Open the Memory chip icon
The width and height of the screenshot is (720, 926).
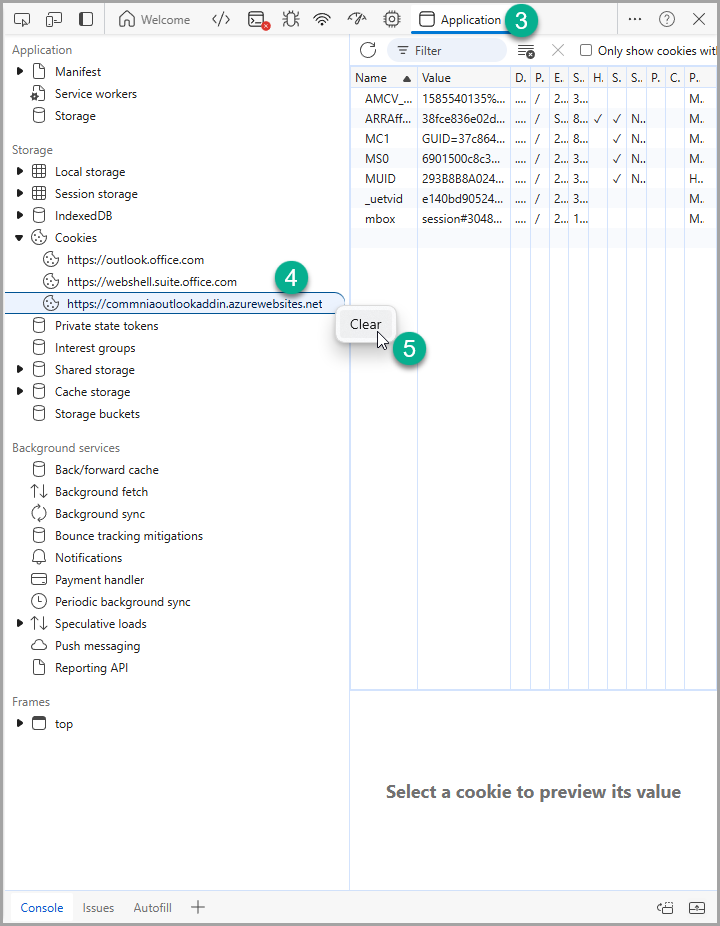pyautogui.click(x=391, y=19)
